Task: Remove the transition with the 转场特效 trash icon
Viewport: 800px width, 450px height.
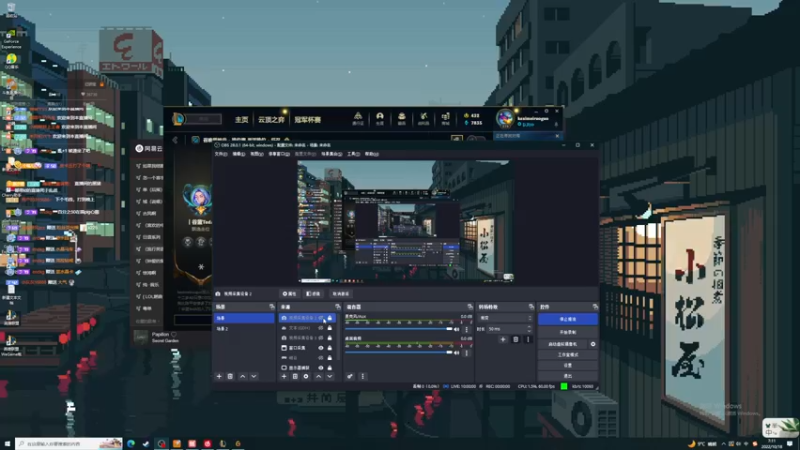Action: tap(515, 339)
